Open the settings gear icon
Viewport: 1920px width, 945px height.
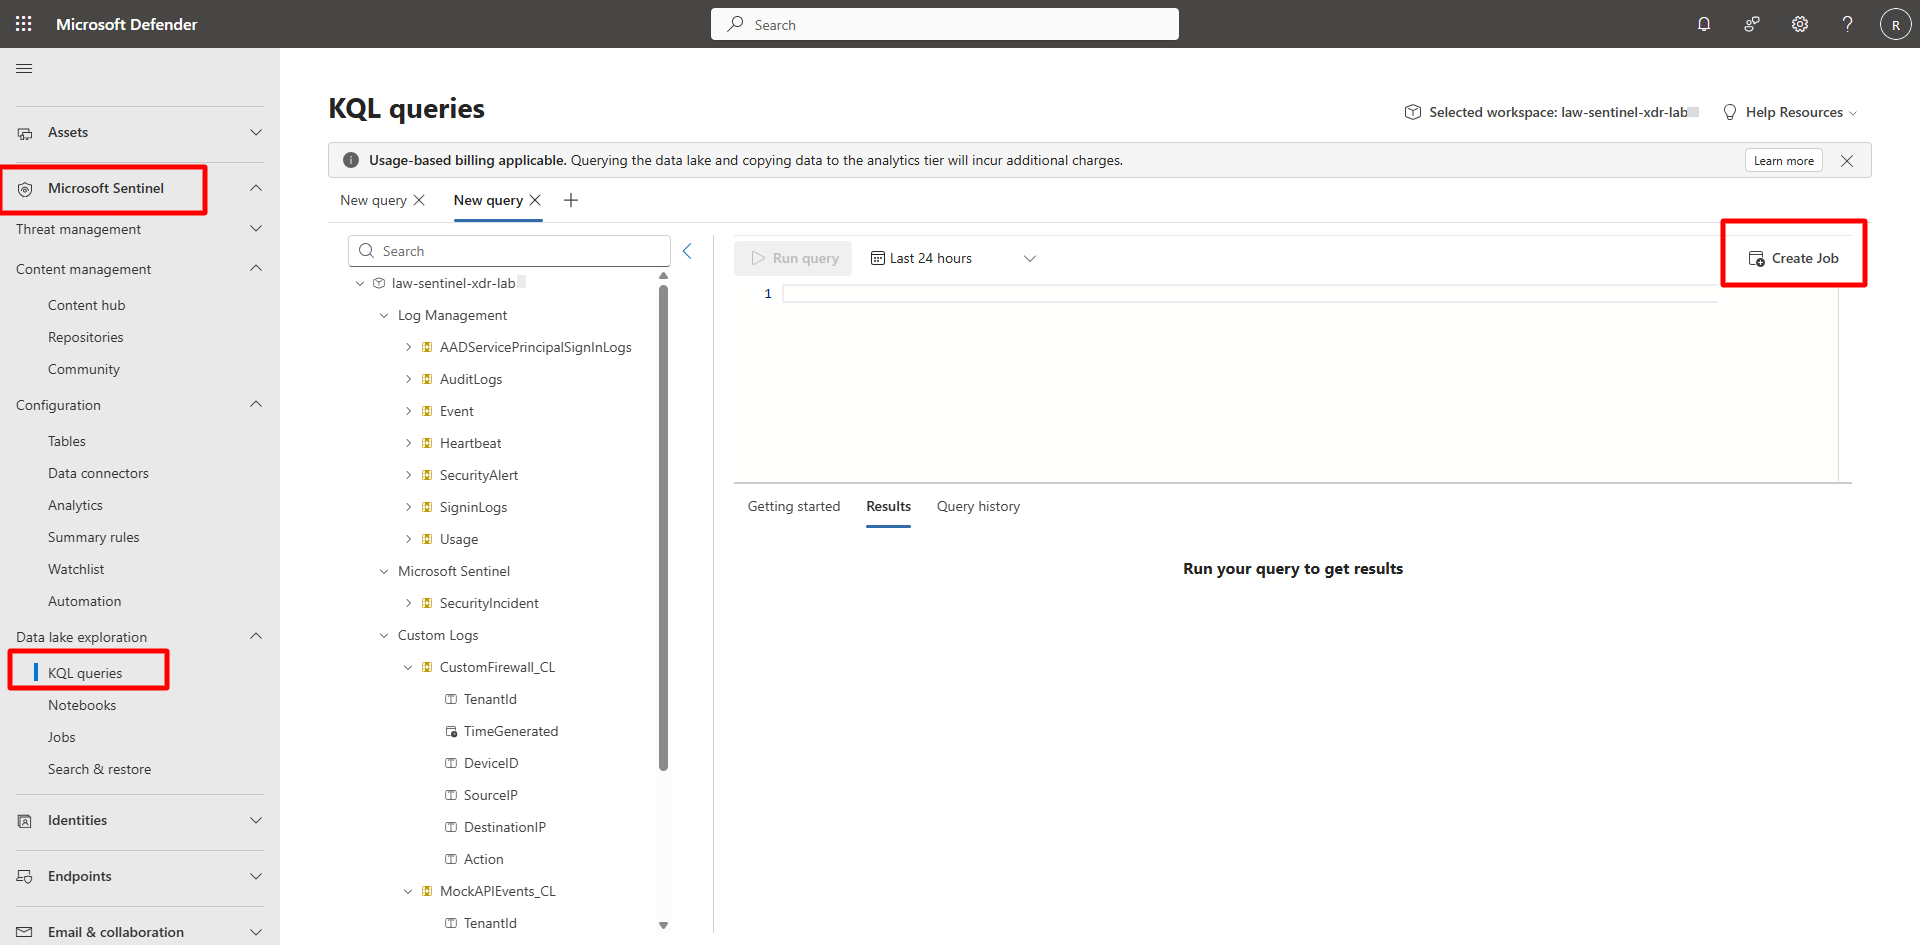1800,24
